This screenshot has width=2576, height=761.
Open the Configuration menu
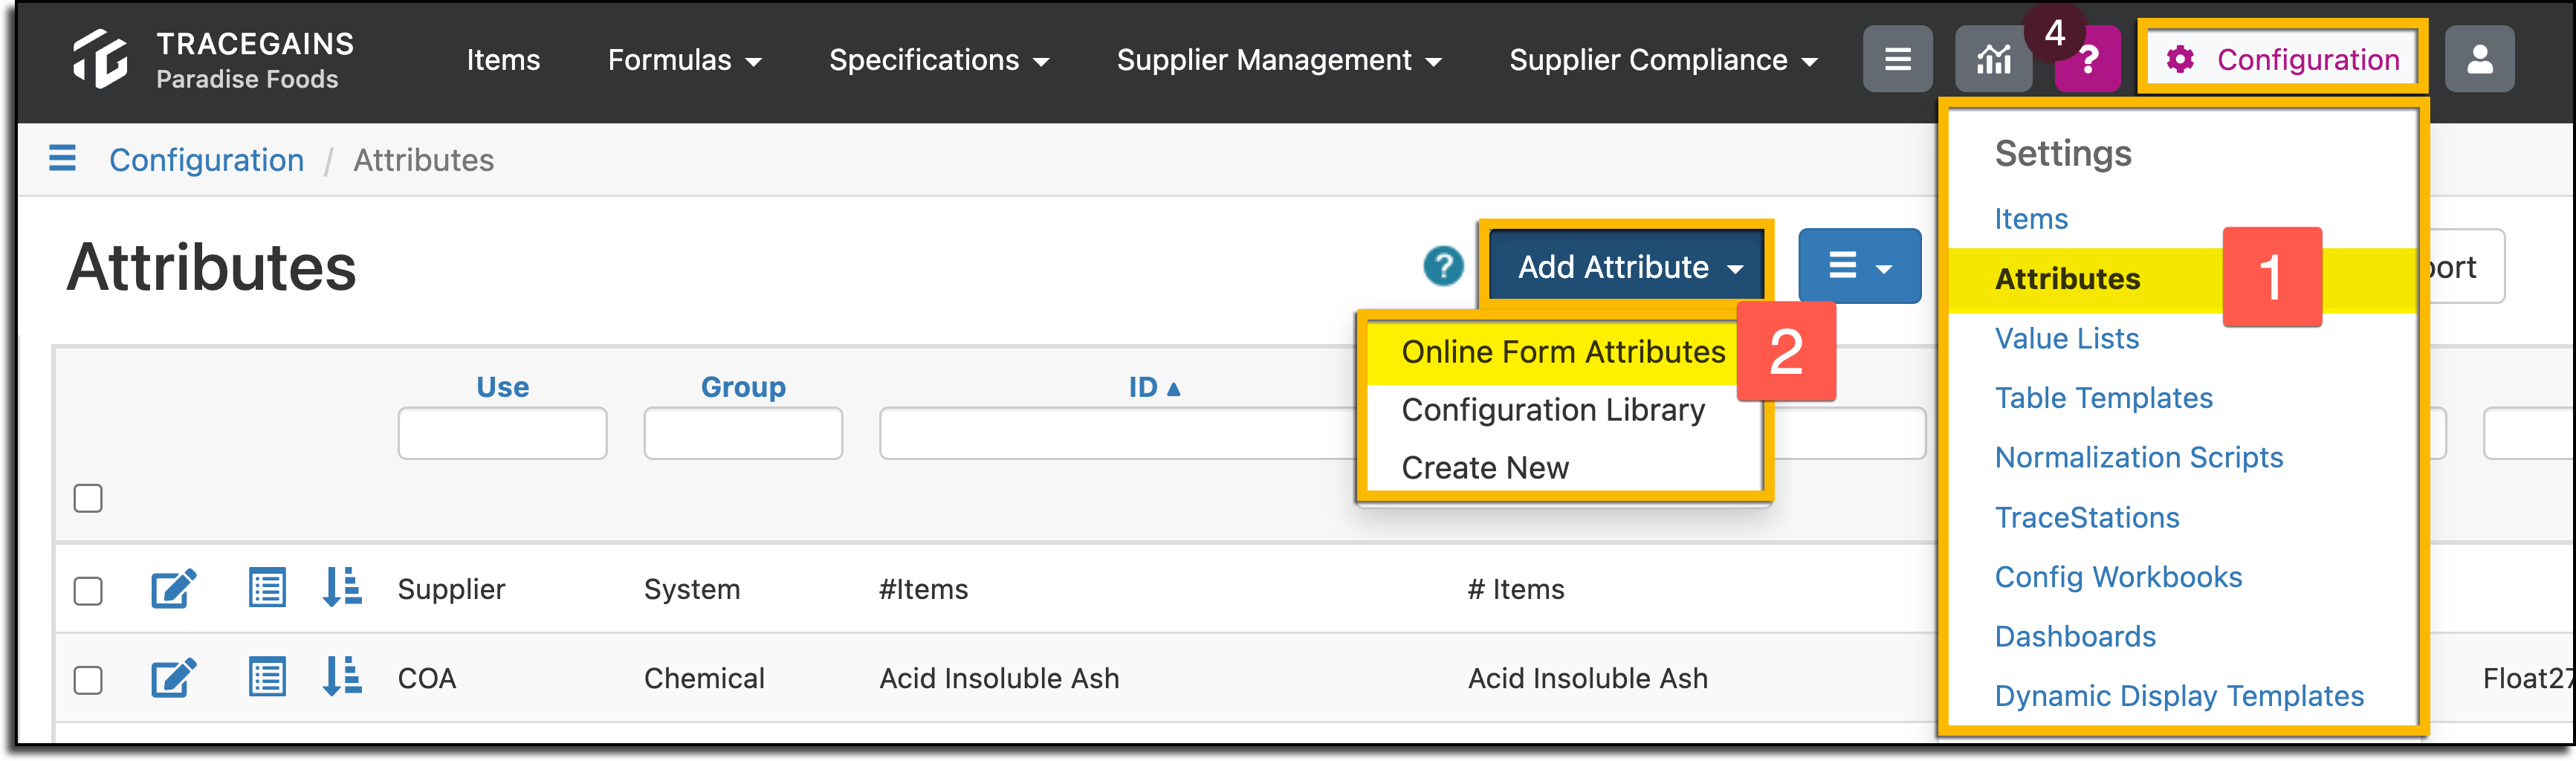click(2282, 59)
